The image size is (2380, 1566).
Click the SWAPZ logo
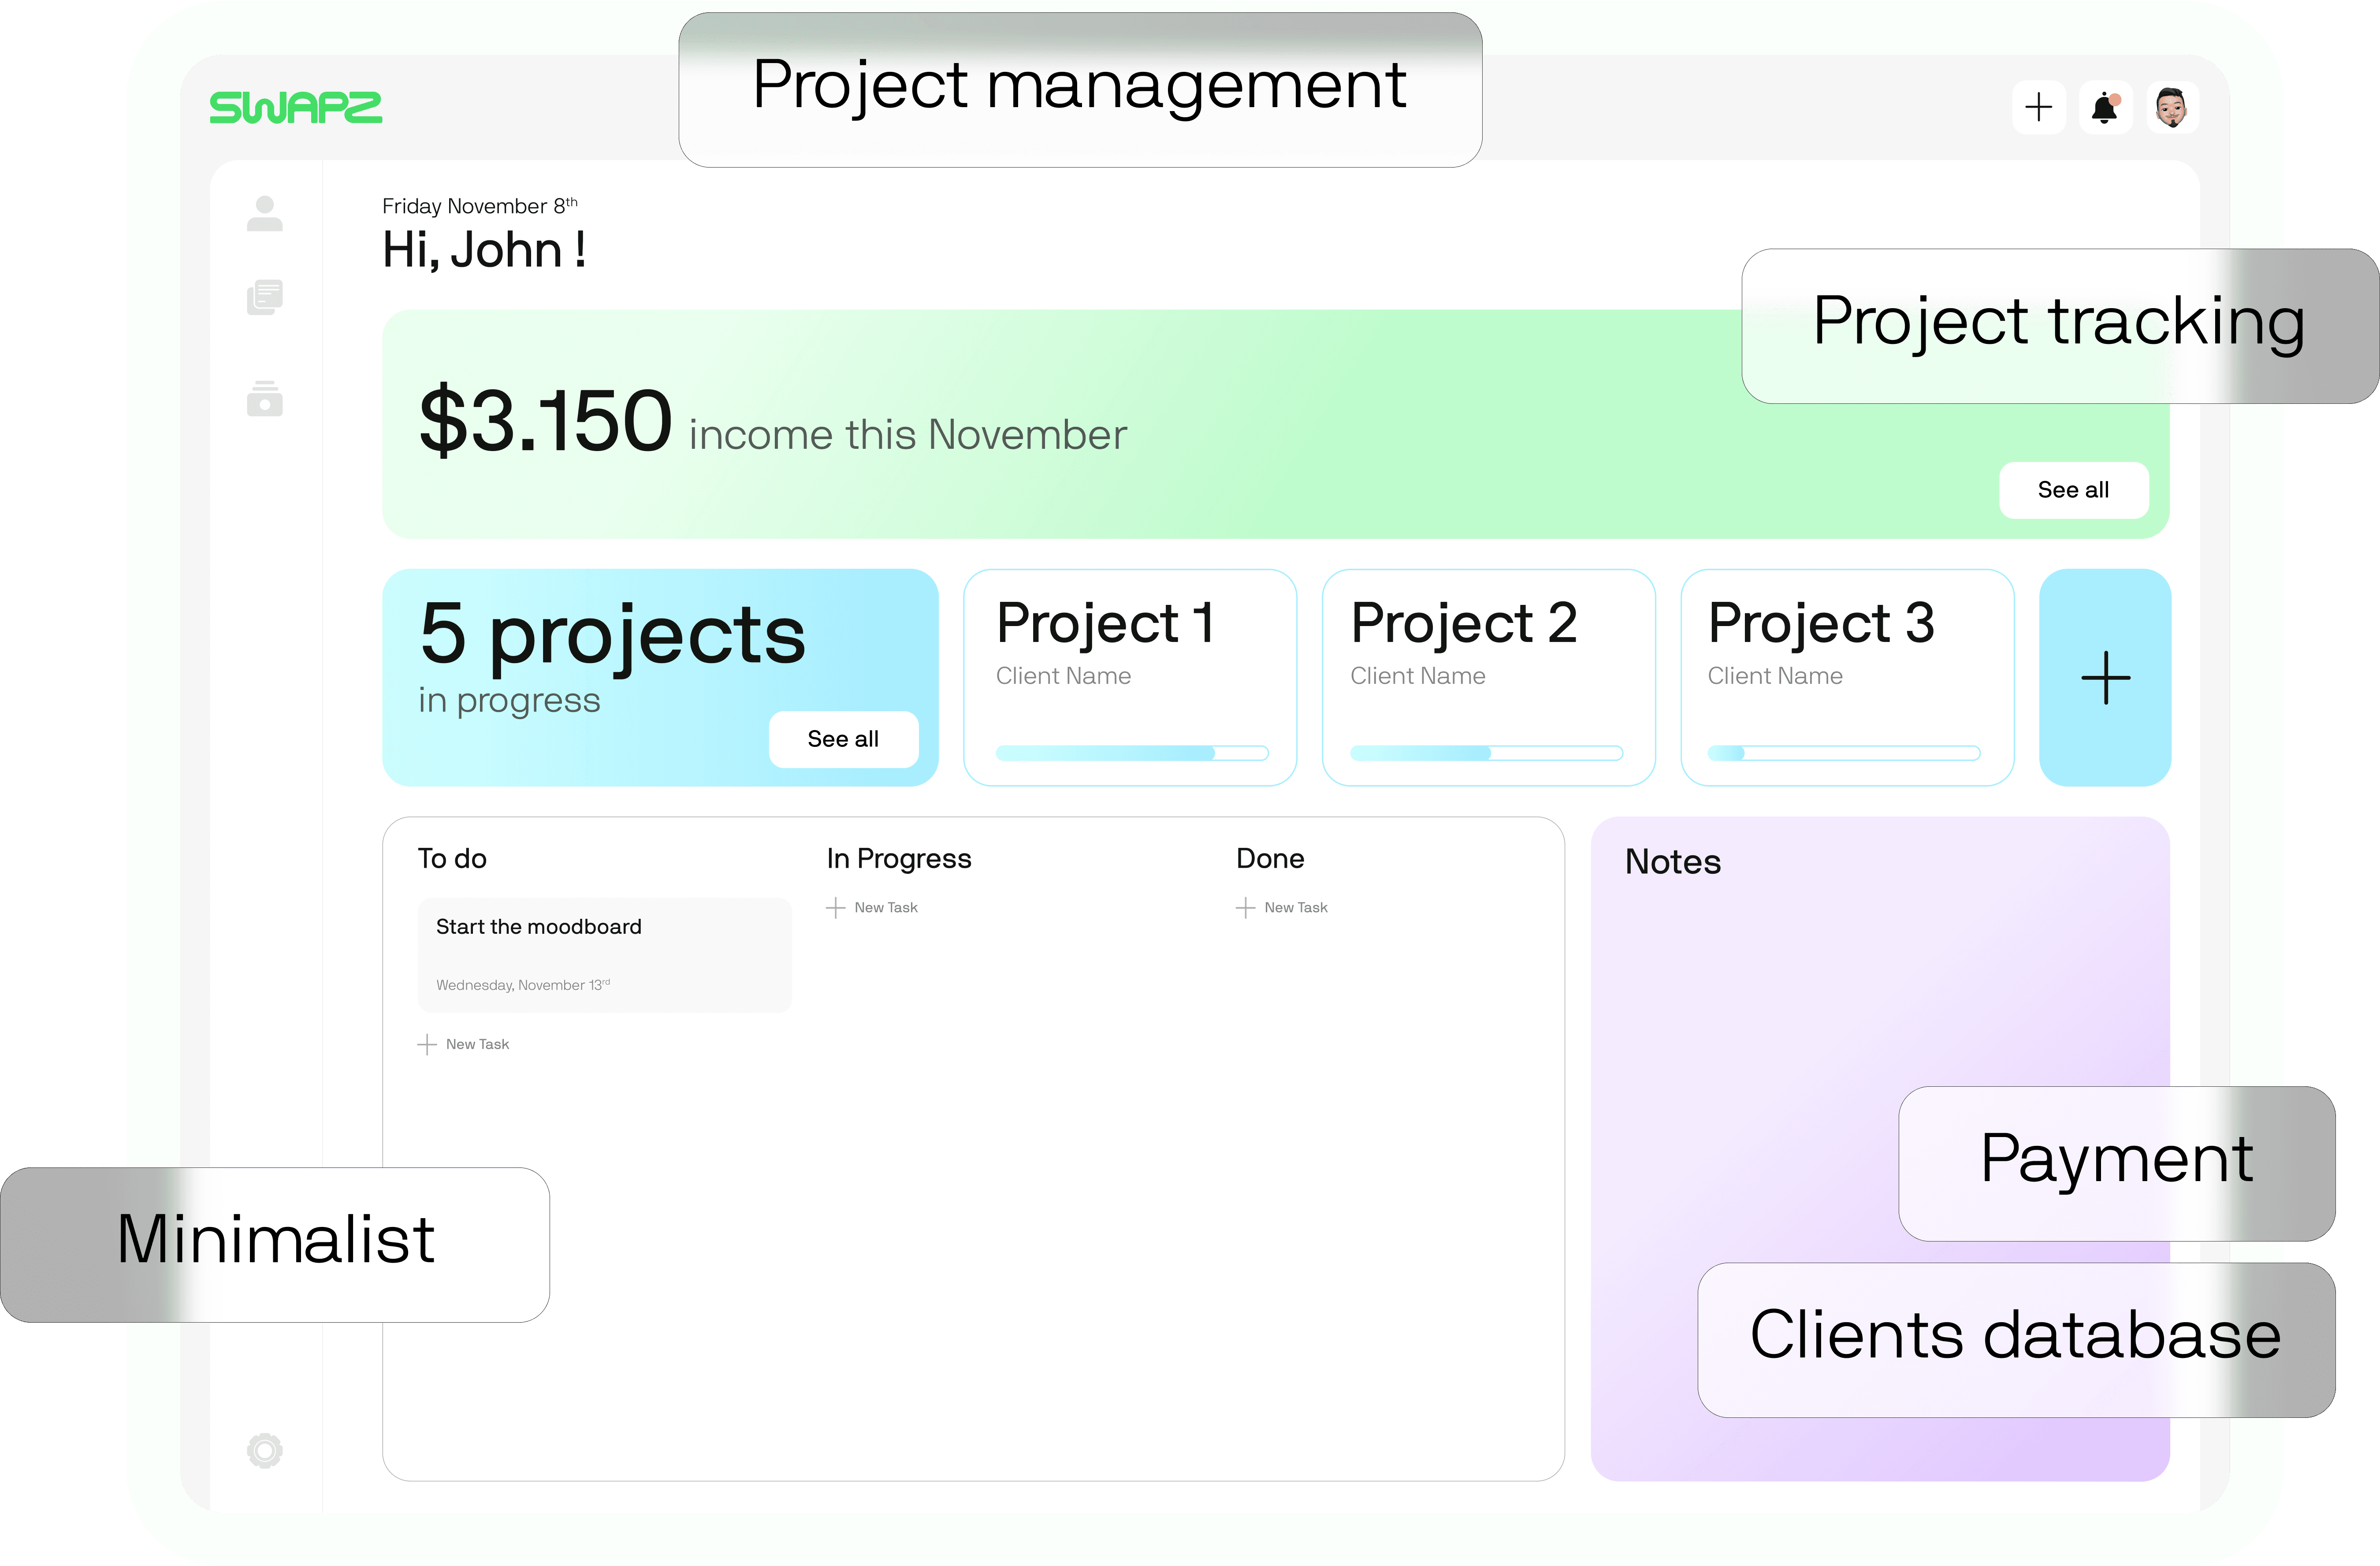click(296, 108)
